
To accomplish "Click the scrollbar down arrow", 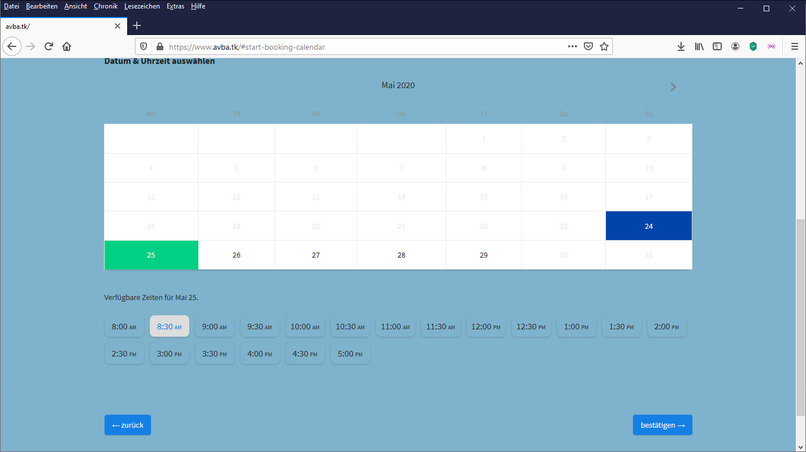I will click(x=800, y=447).
